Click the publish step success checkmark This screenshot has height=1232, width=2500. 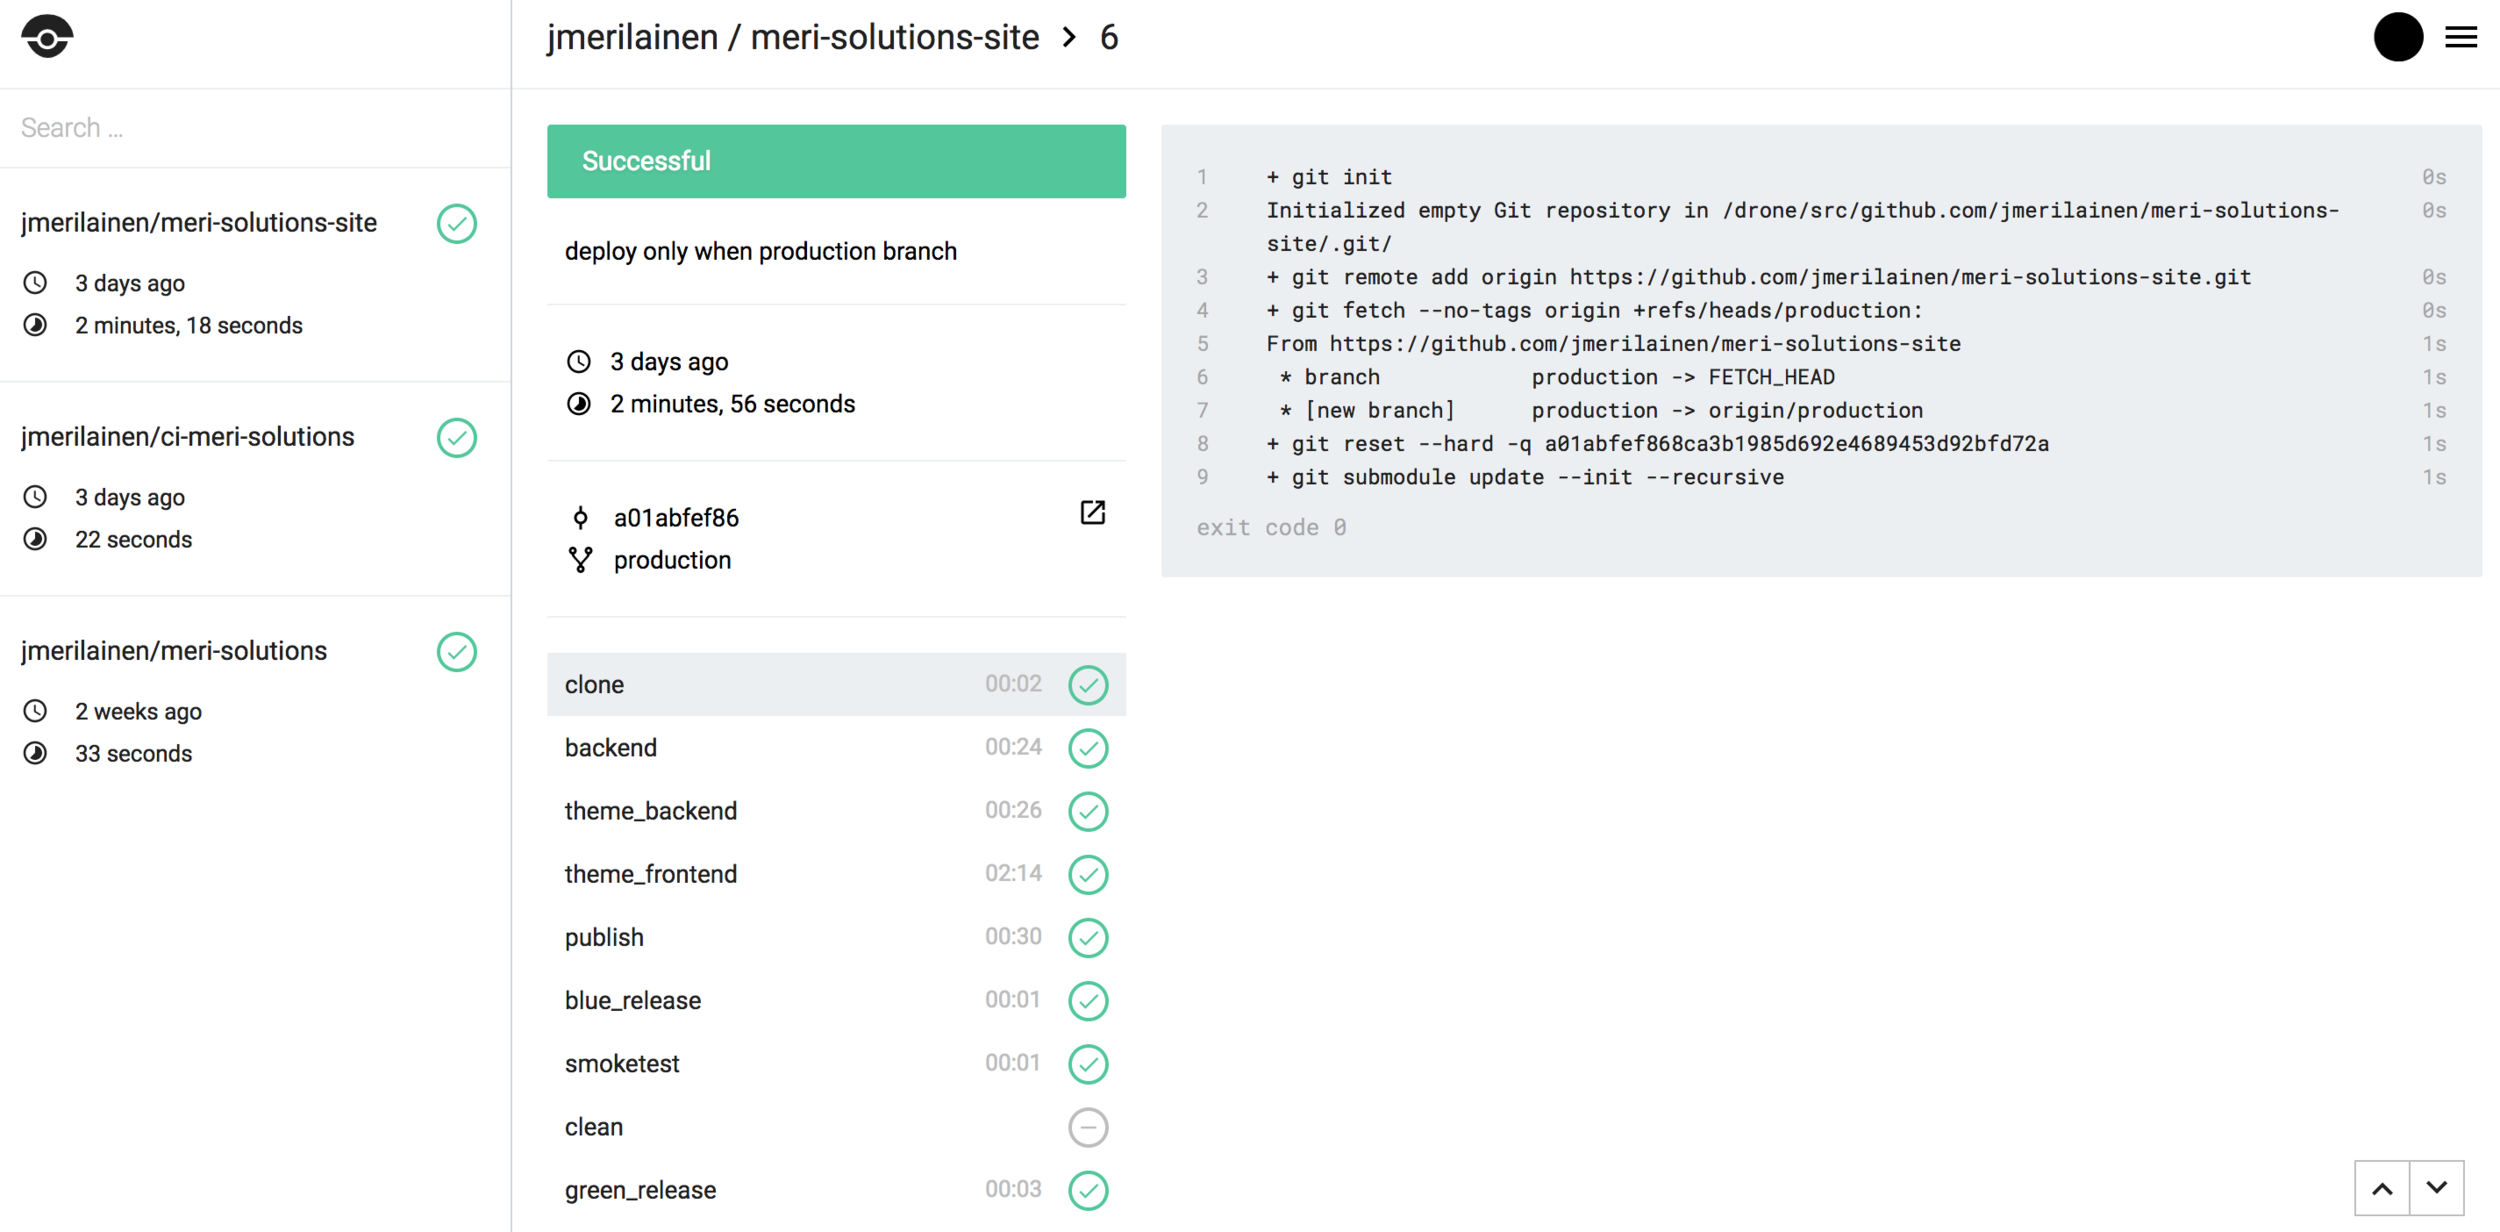1088,937
